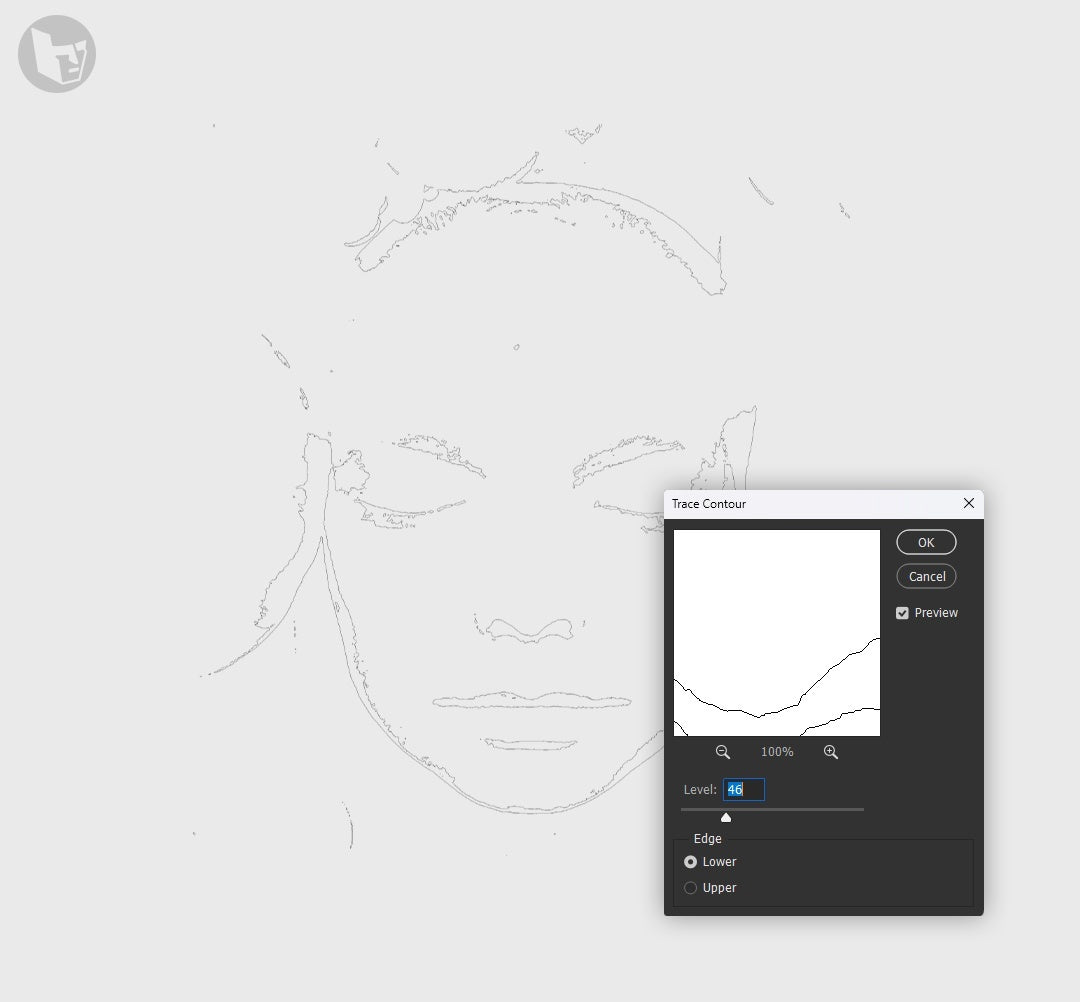Click the traced nose contour on canvas
1080x1002 pixels.
click(530, 629)
